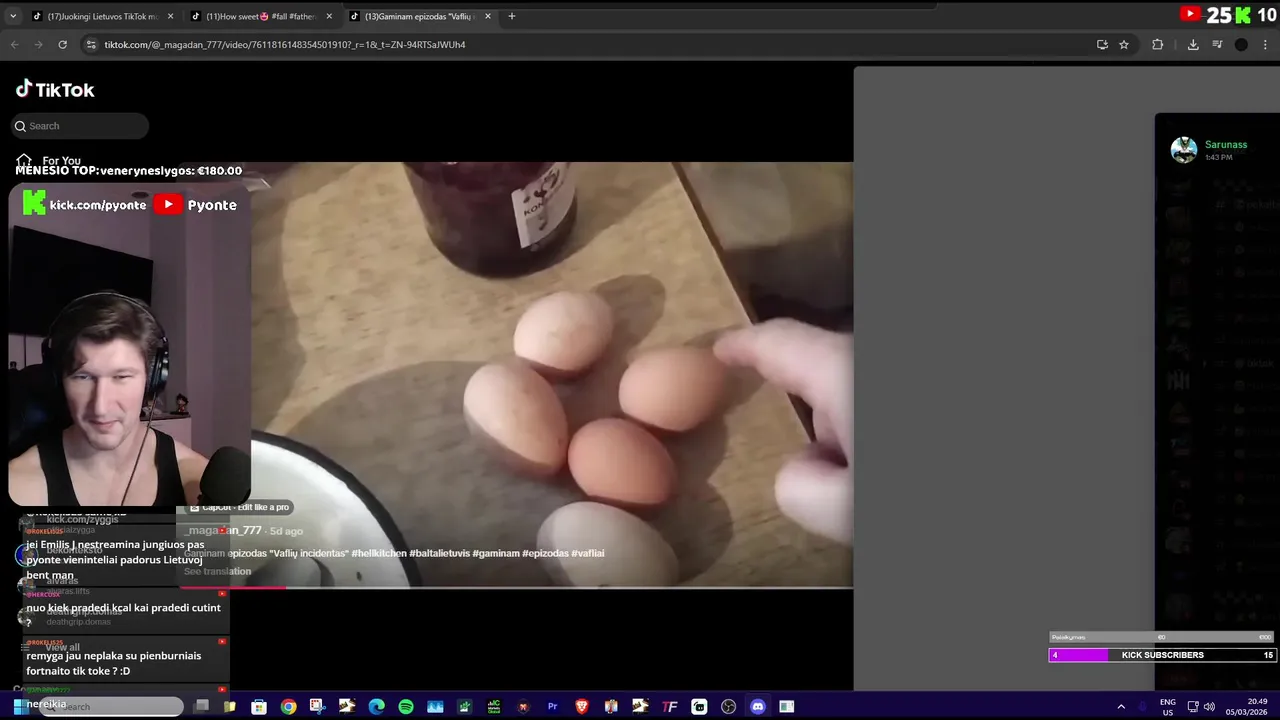The width and height of the screenshot is (1280, 720).
Task: Close the 'Gaminam epizodas' tab
Action: [x=488, y=16]
